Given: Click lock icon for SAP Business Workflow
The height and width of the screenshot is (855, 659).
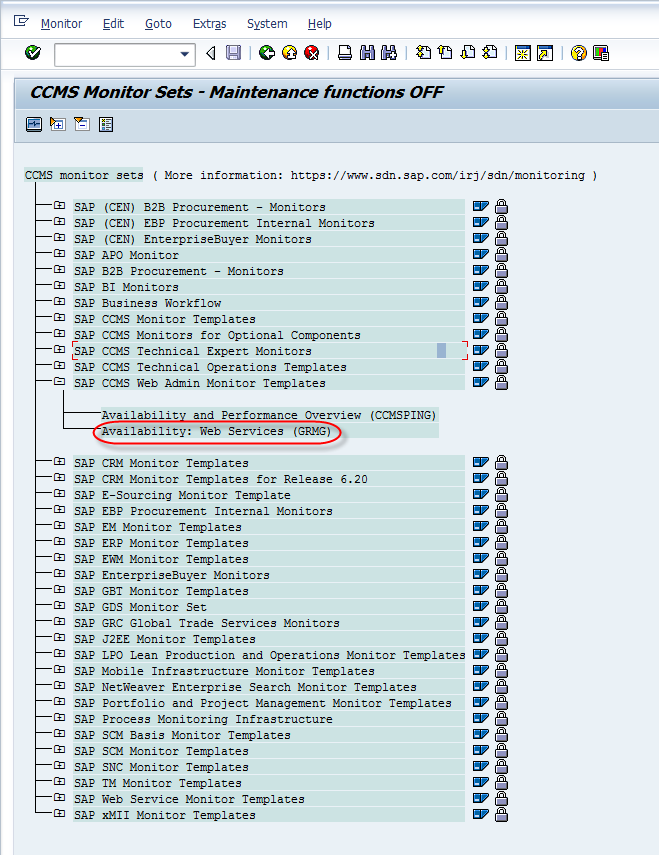Looking at the screenshot, I should click(x=501, y=303).
